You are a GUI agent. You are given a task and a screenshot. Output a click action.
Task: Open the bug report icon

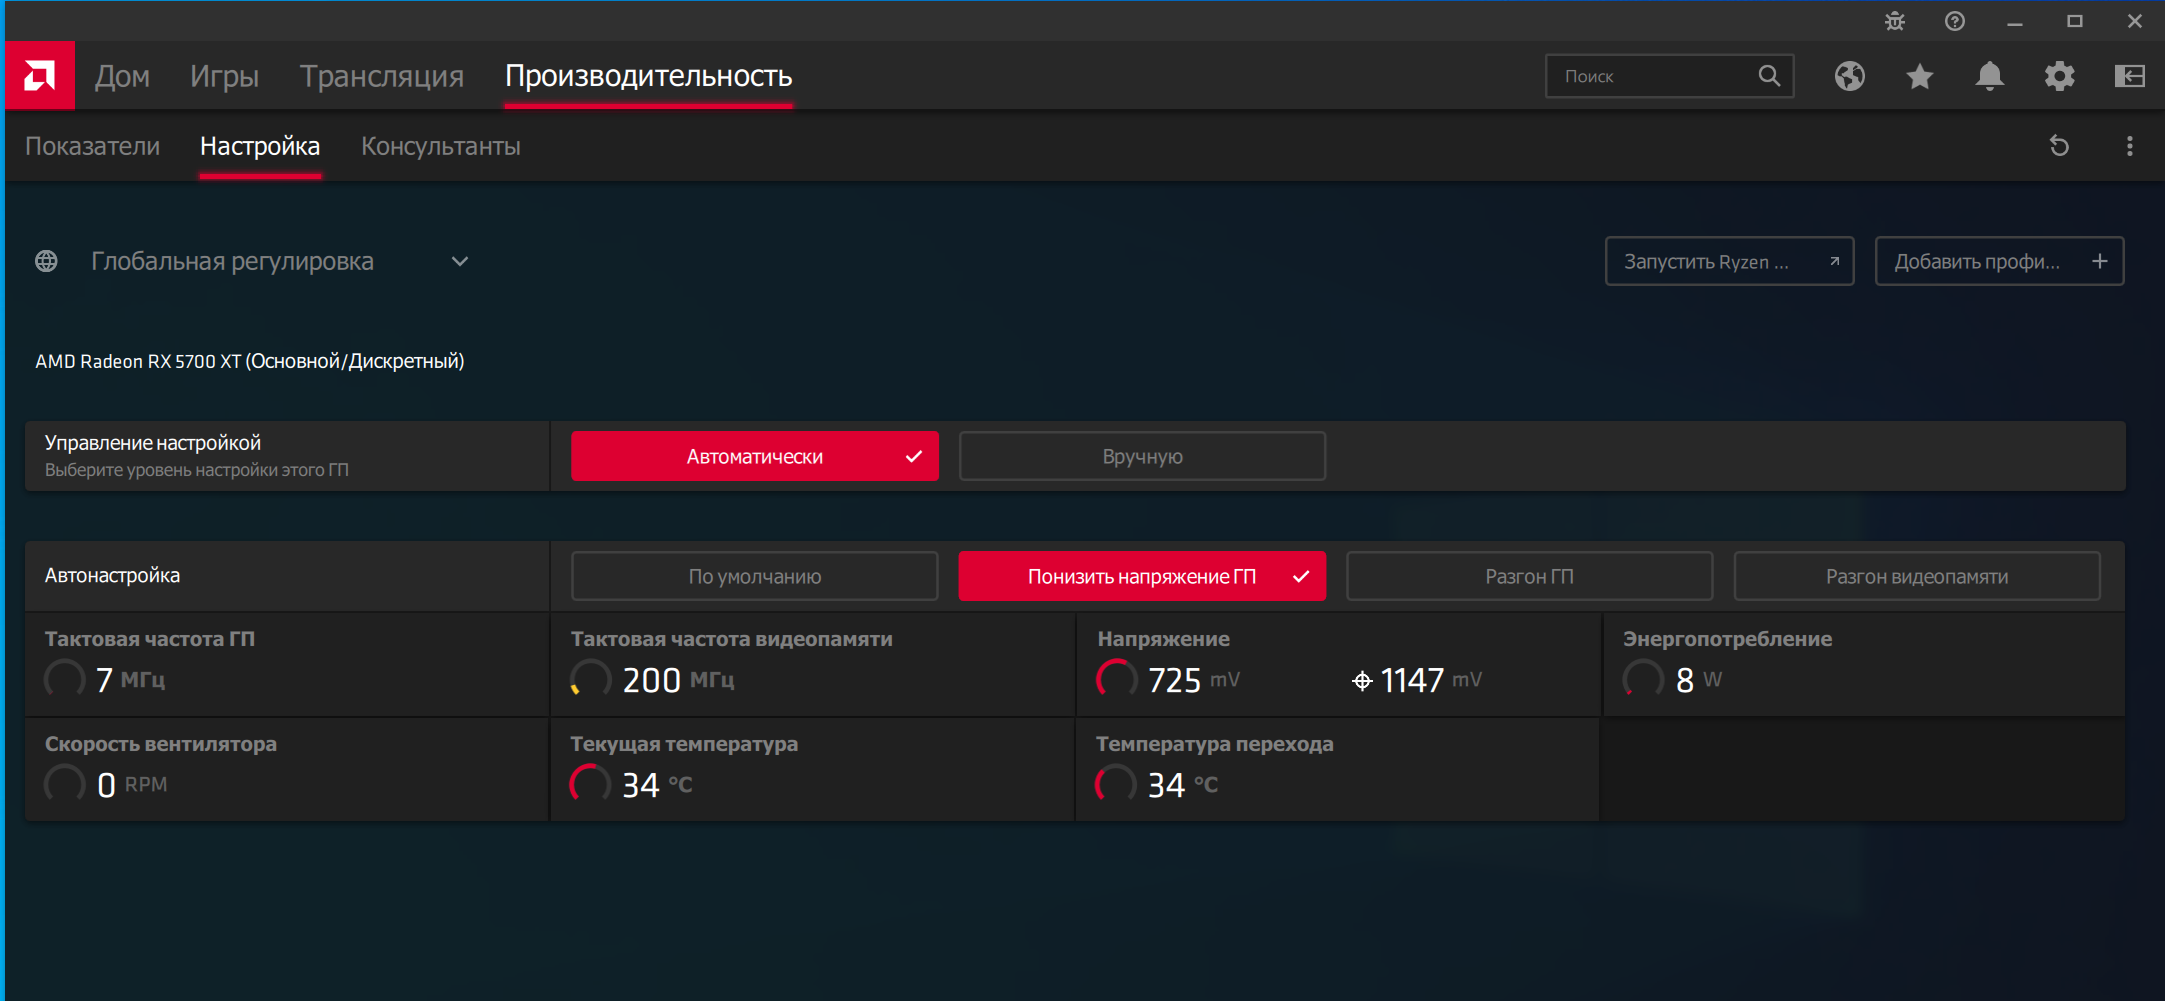pos(1895,21)
